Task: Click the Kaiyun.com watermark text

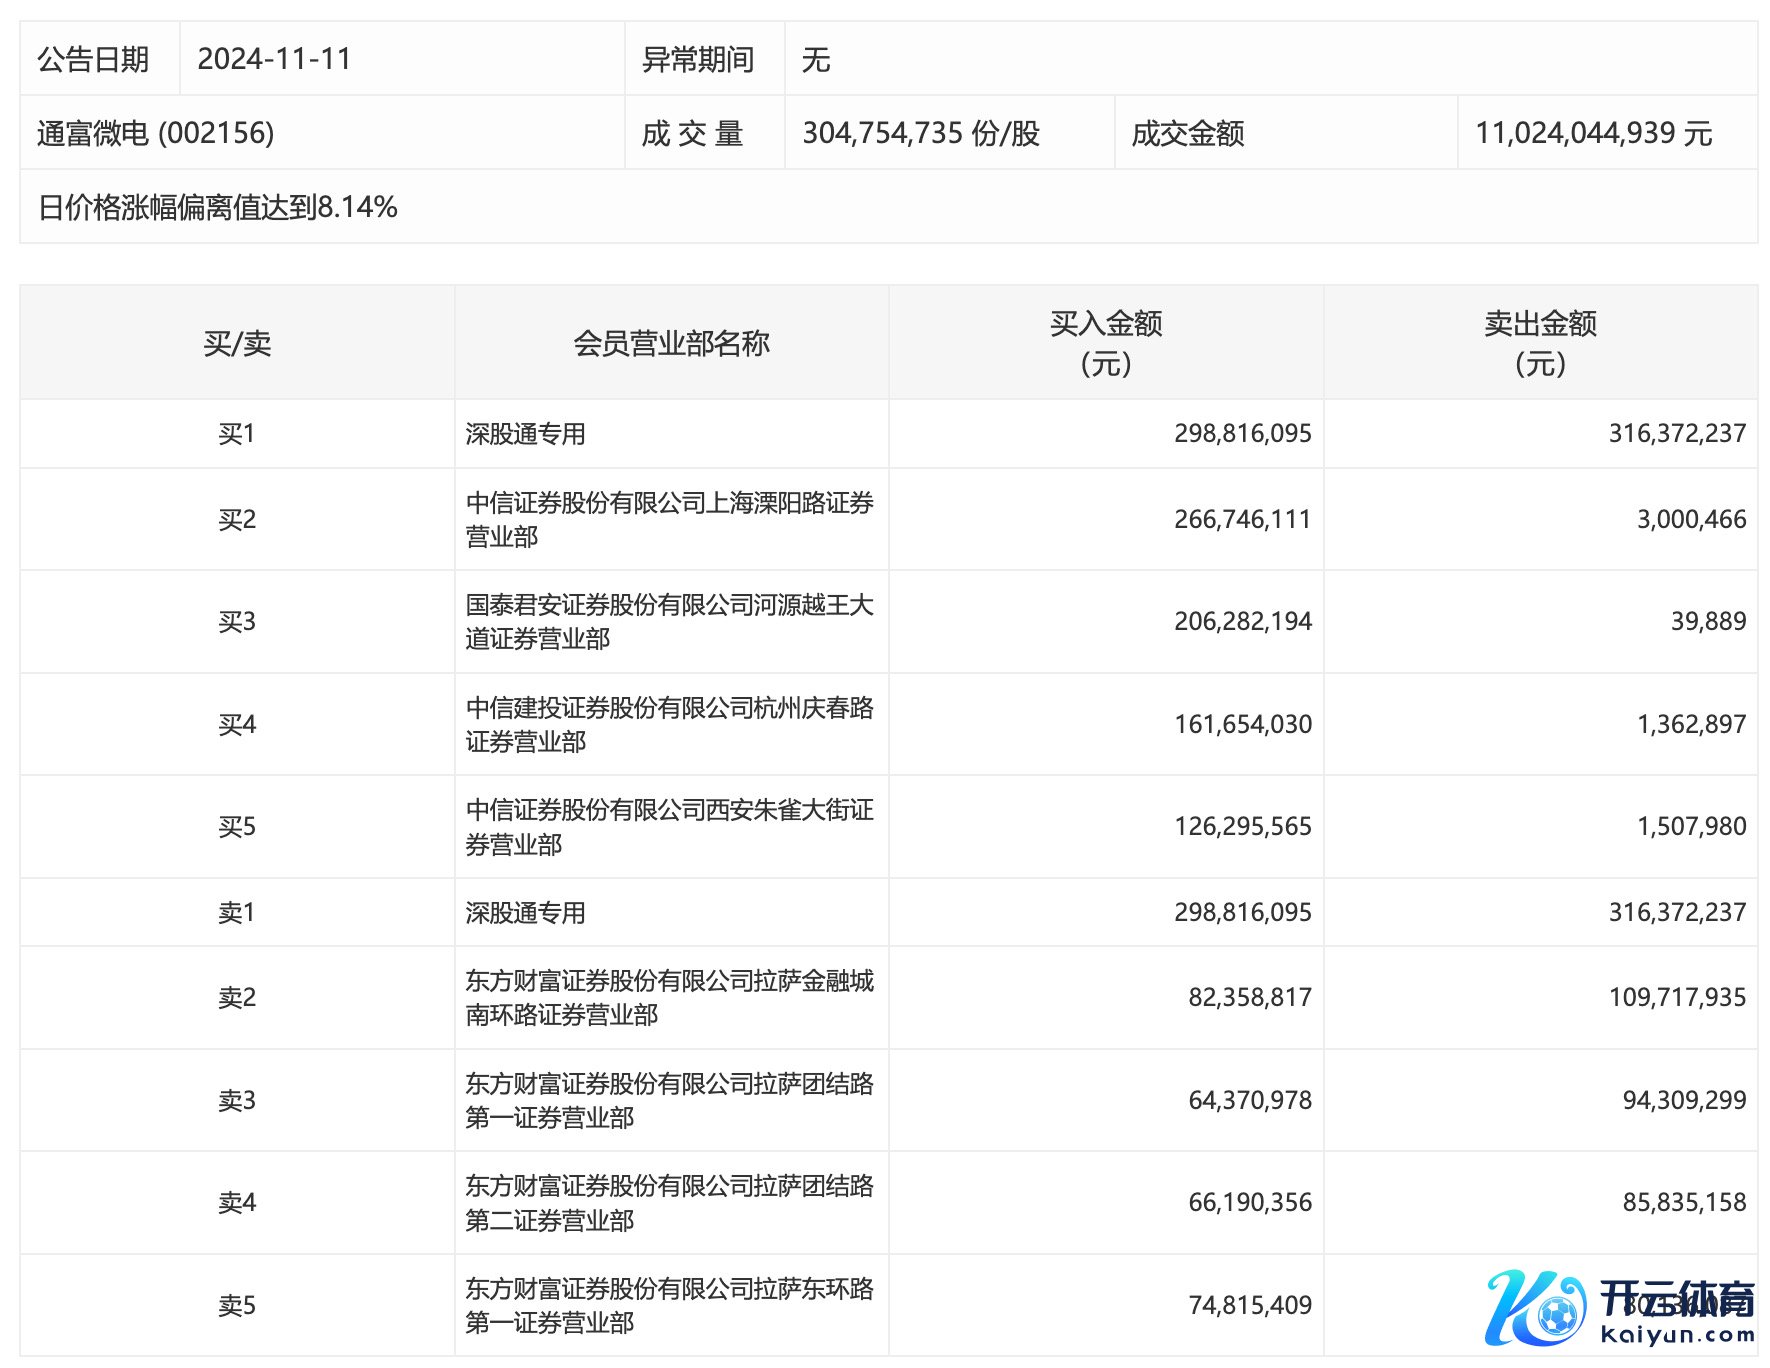Action: click(1676, 1334)
